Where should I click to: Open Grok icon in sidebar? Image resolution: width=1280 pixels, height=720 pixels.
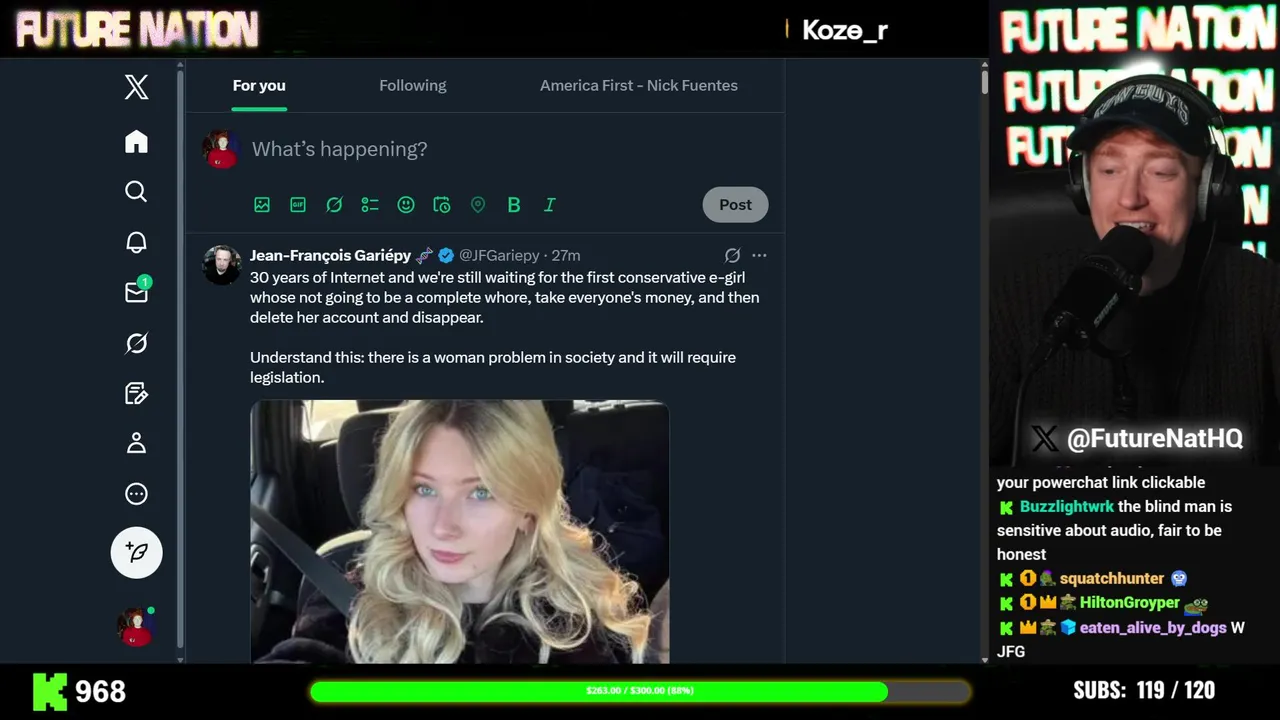[136, 343]
